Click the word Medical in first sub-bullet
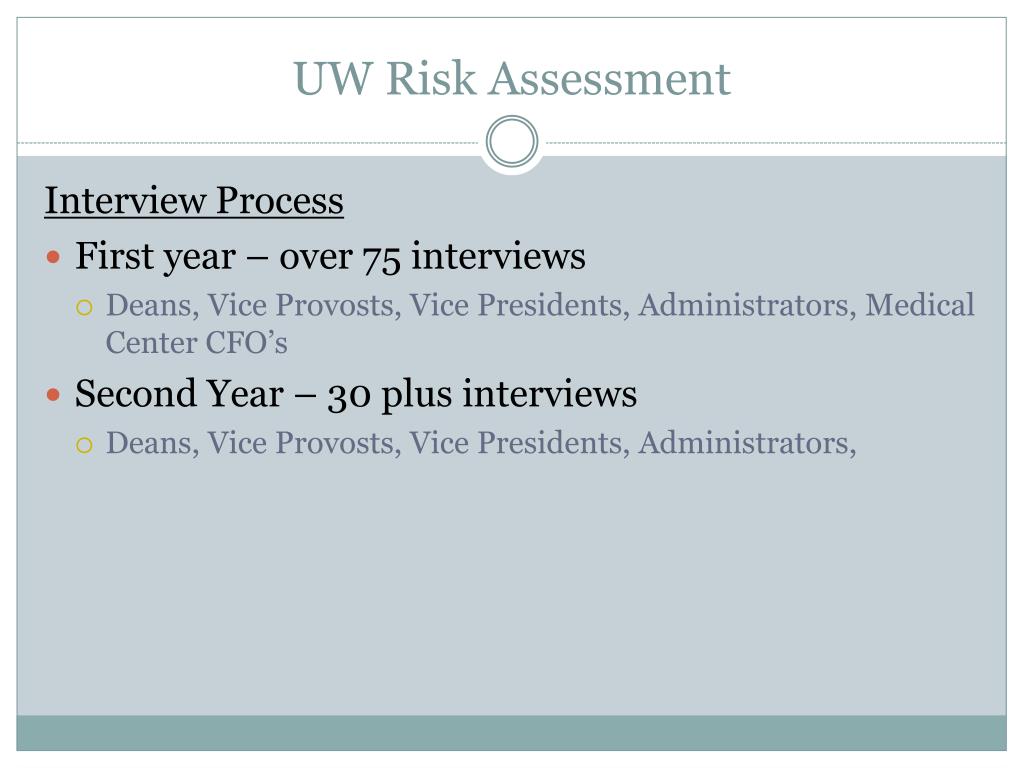The height and width of the screenshot is (768, 1024). pos(920,305)
